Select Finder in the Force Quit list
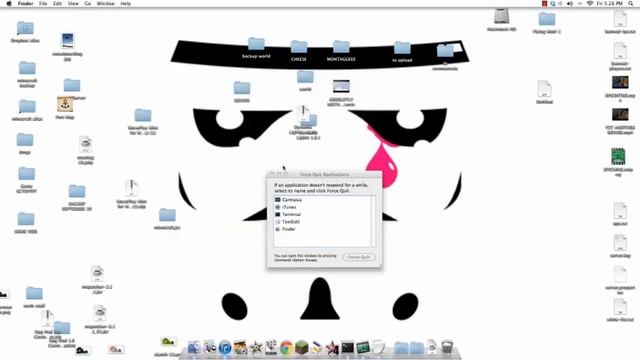The image size is (640, 360). tap(322, 229)
